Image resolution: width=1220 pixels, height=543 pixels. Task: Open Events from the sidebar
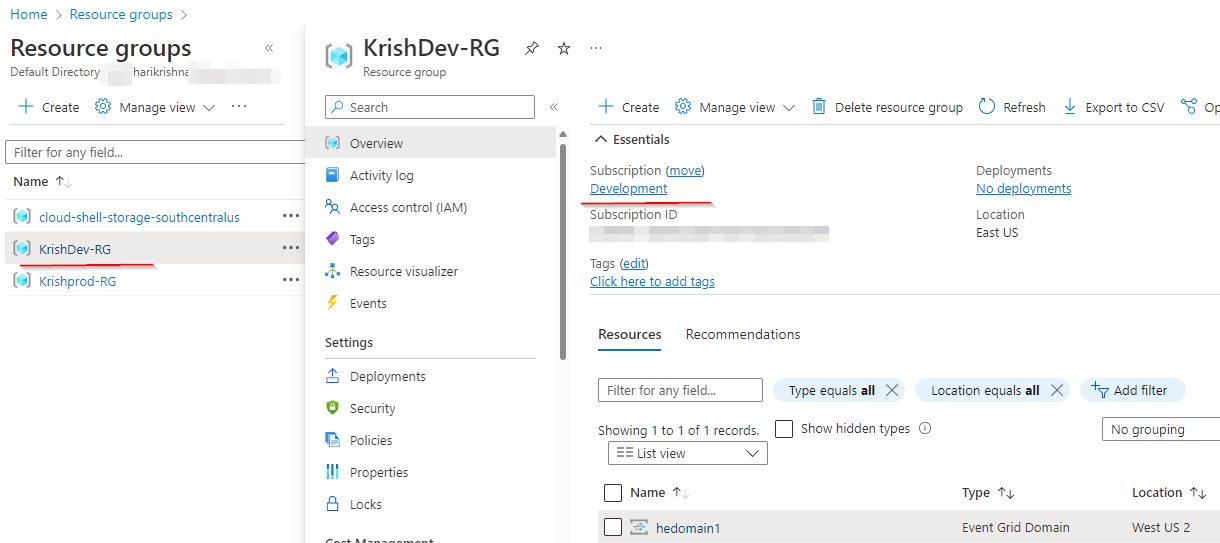point(368,303)
